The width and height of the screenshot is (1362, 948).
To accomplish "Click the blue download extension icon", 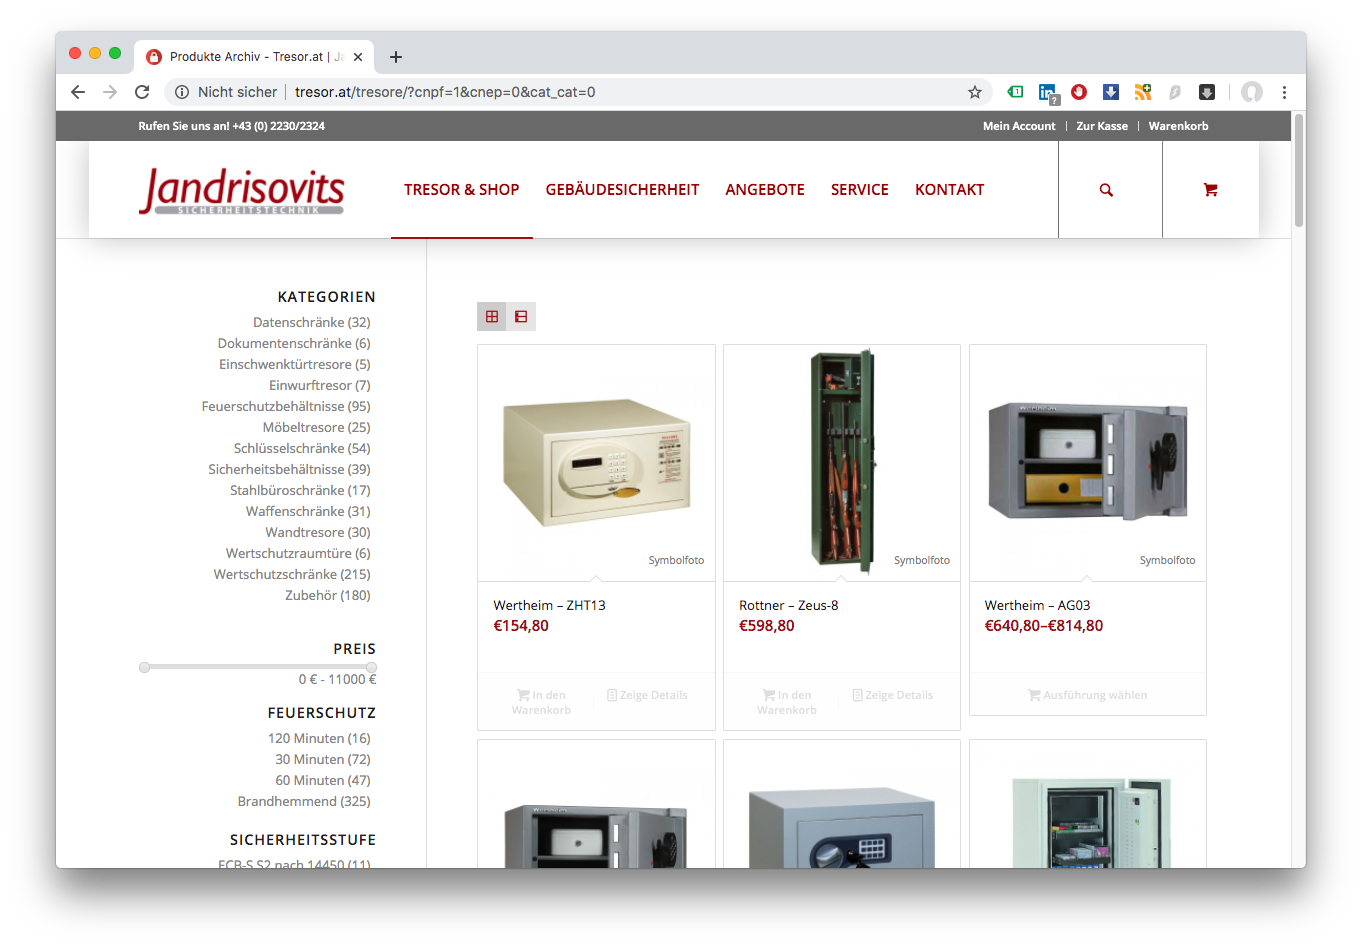I will click(1111, 92).
